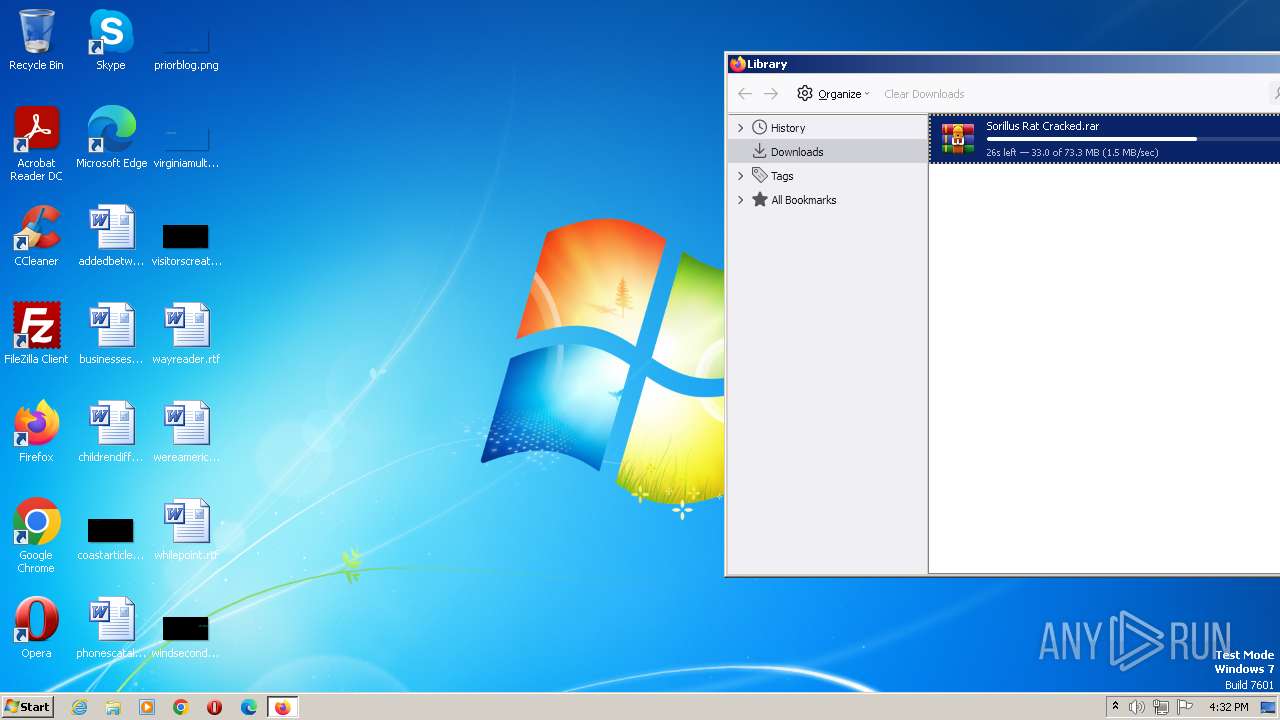1280x720 pixels.
Task: Launch Google Chrome desktop shortcut
Action: point(36,536)
